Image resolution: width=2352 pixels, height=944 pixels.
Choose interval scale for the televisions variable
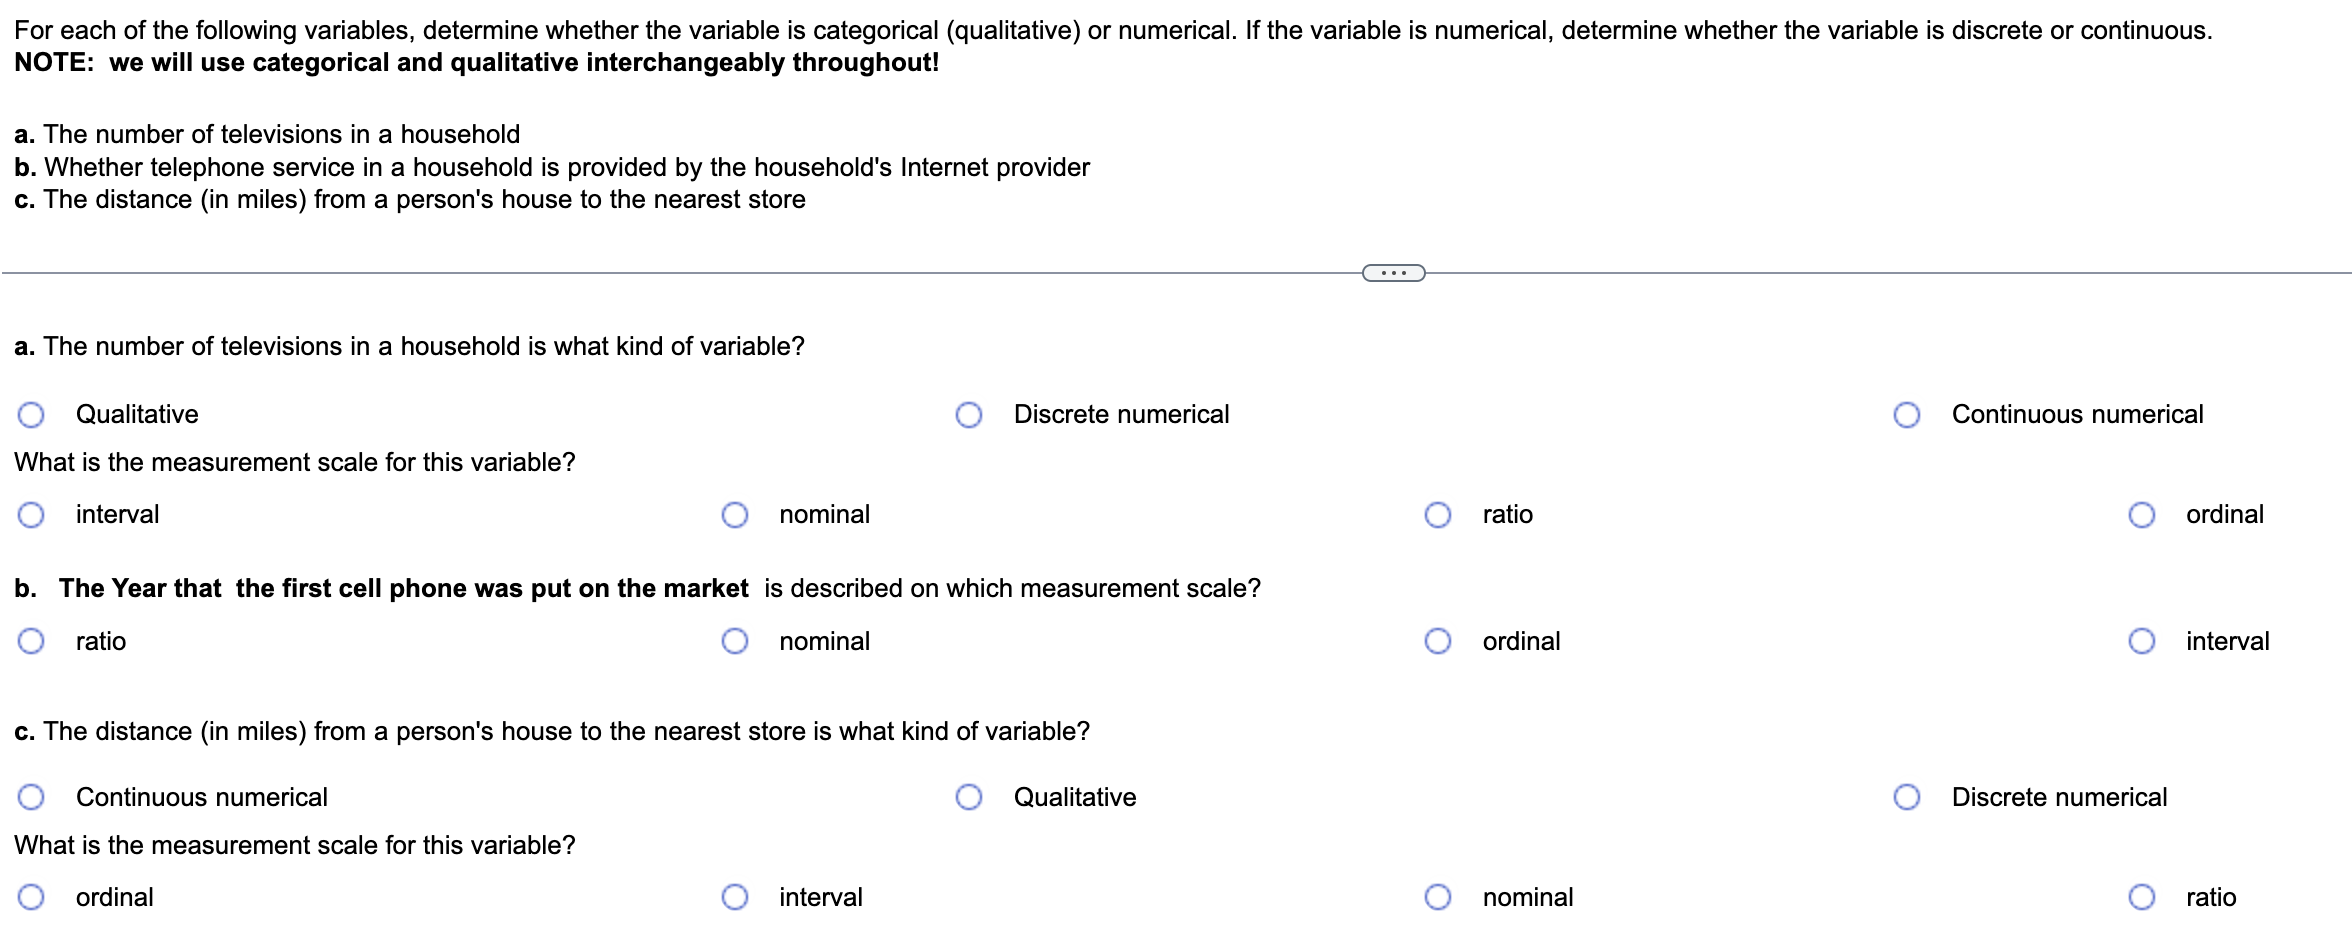pyautogui.click(x=32, y=513)
